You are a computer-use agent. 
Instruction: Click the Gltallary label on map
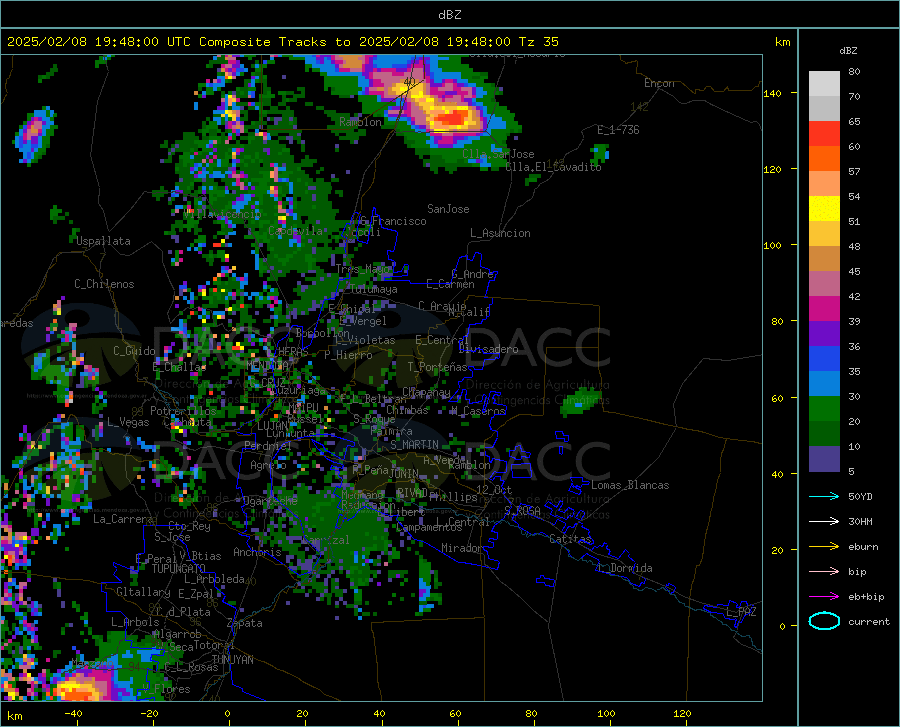[x=143, y=592]
